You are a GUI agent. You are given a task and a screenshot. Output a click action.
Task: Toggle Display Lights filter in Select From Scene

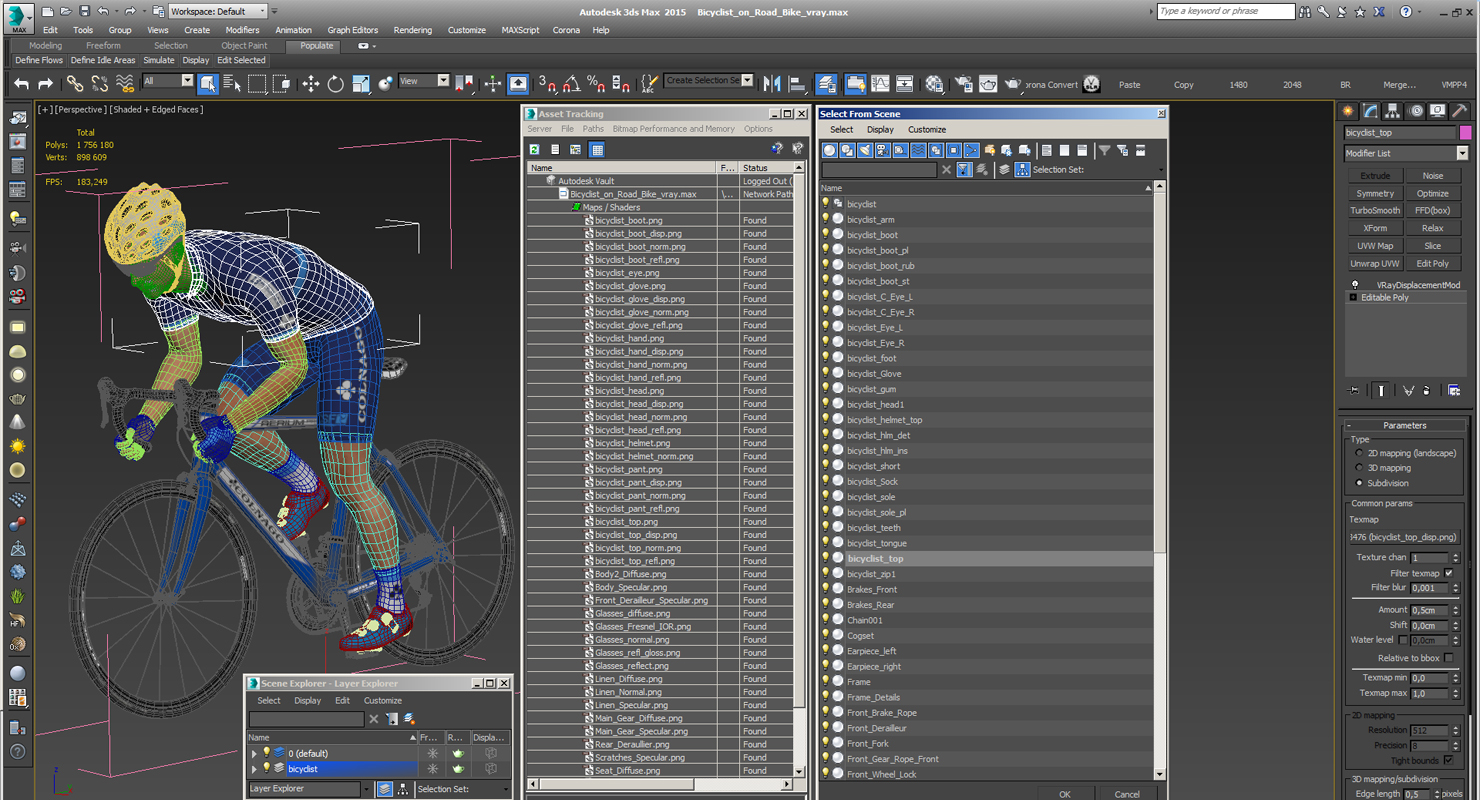pyautogui.click(x=865, y=150)
